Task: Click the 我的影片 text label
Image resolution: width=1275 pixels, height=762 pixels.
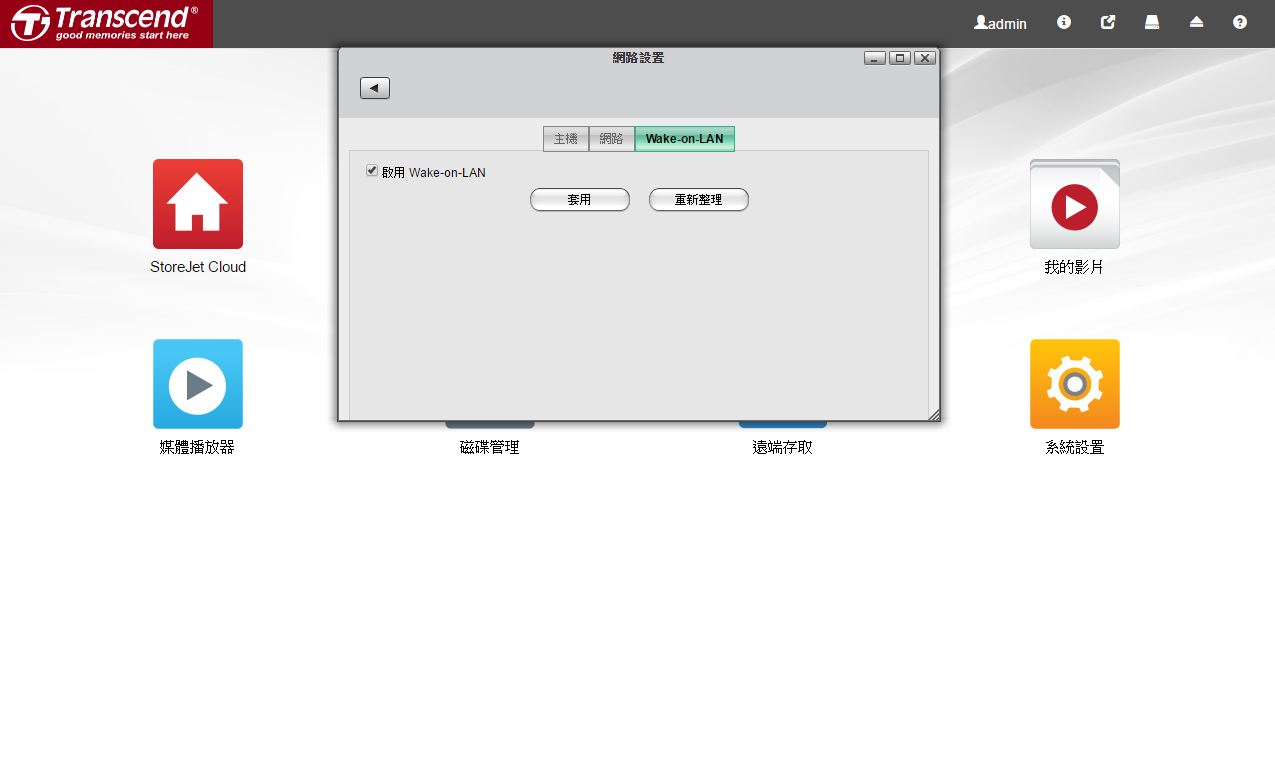Action: click(x=1075, y=268)
